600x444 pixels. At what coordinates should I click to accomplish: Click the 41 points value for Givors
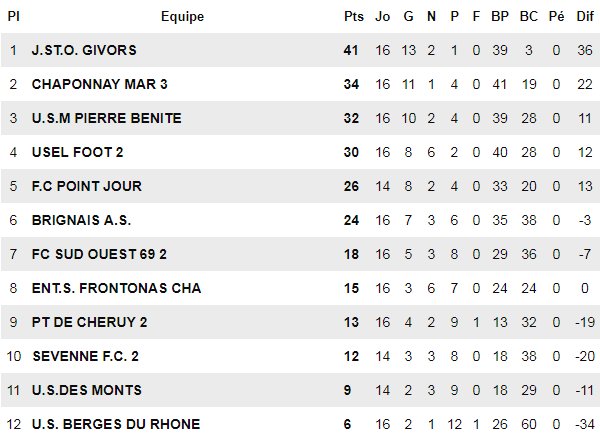[351, 50]
